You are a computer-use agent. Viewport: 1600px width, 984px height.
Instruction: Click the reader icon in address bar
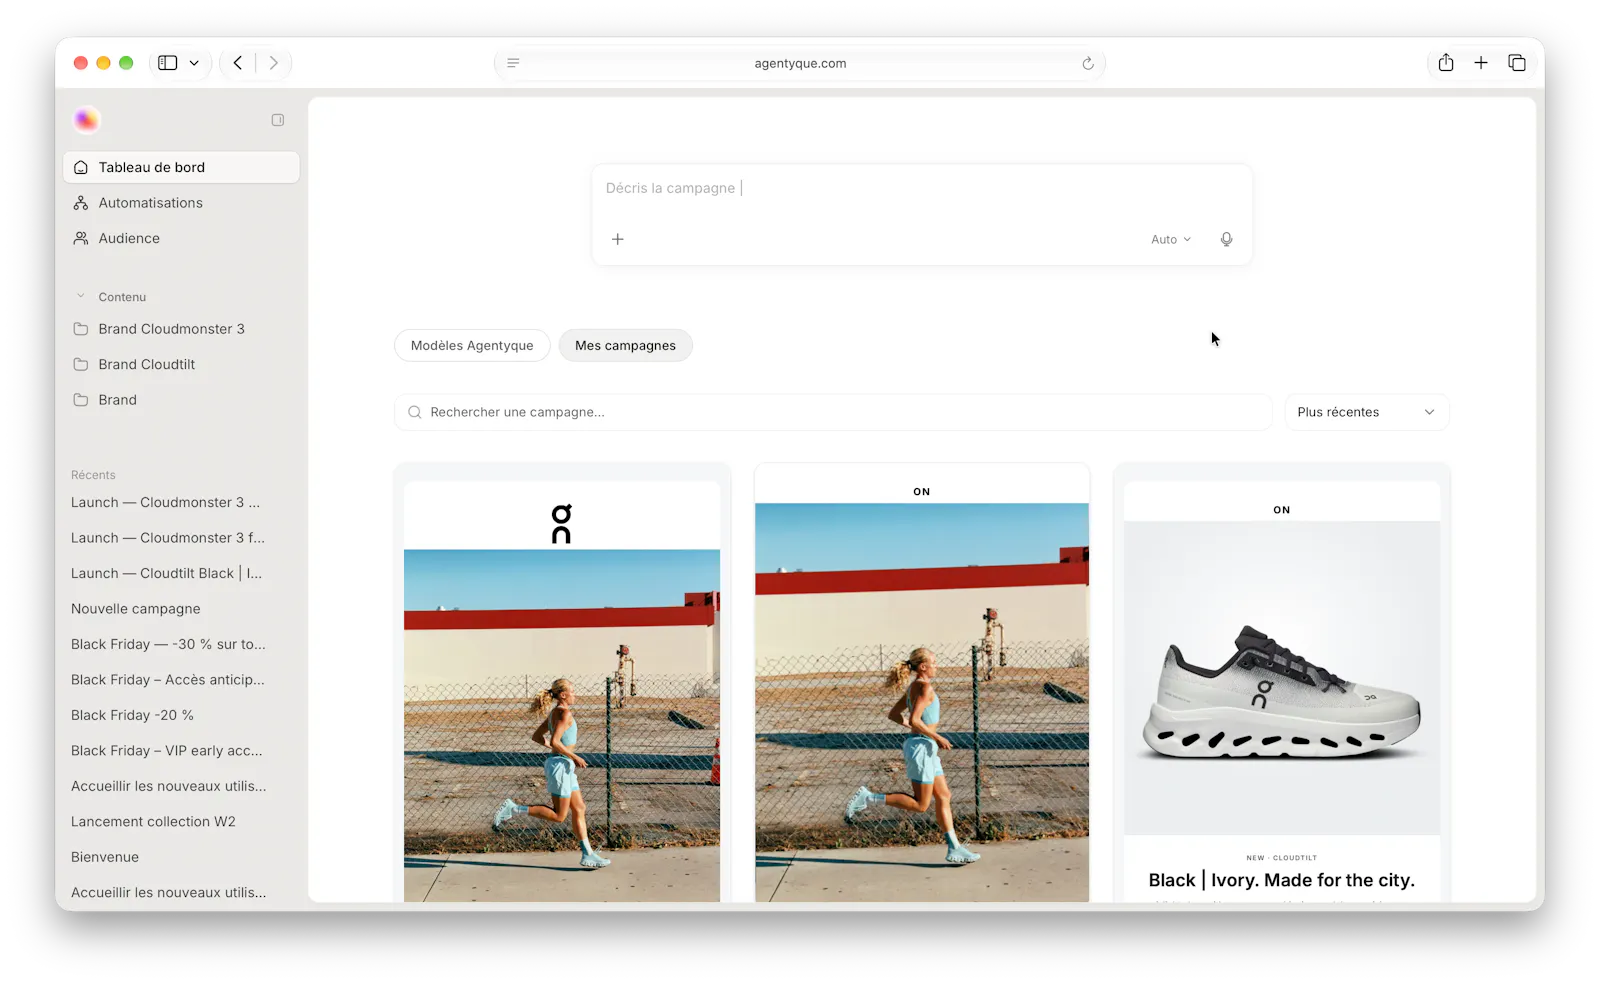pos(513,63)
